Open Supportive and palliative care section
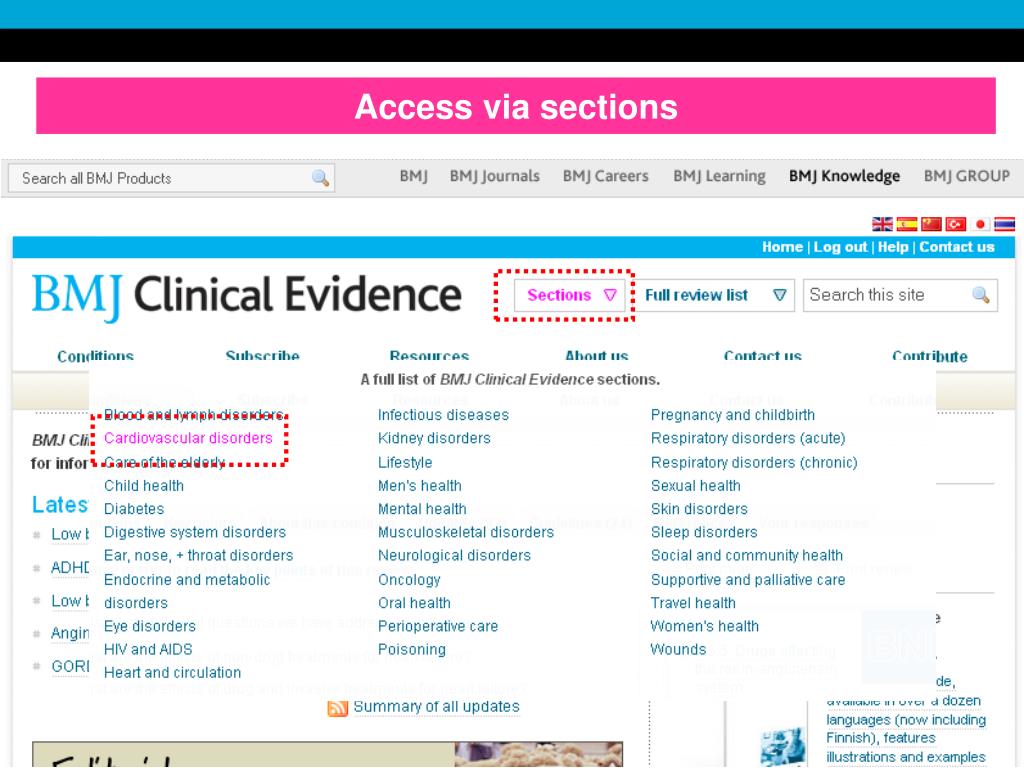The height and width of the screenshot is (768, 1024). pos(748,580)
